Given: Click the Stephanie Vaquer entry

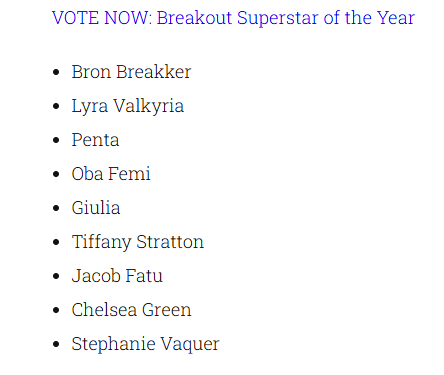Looking at the screenshot, I should pos(145,344).
